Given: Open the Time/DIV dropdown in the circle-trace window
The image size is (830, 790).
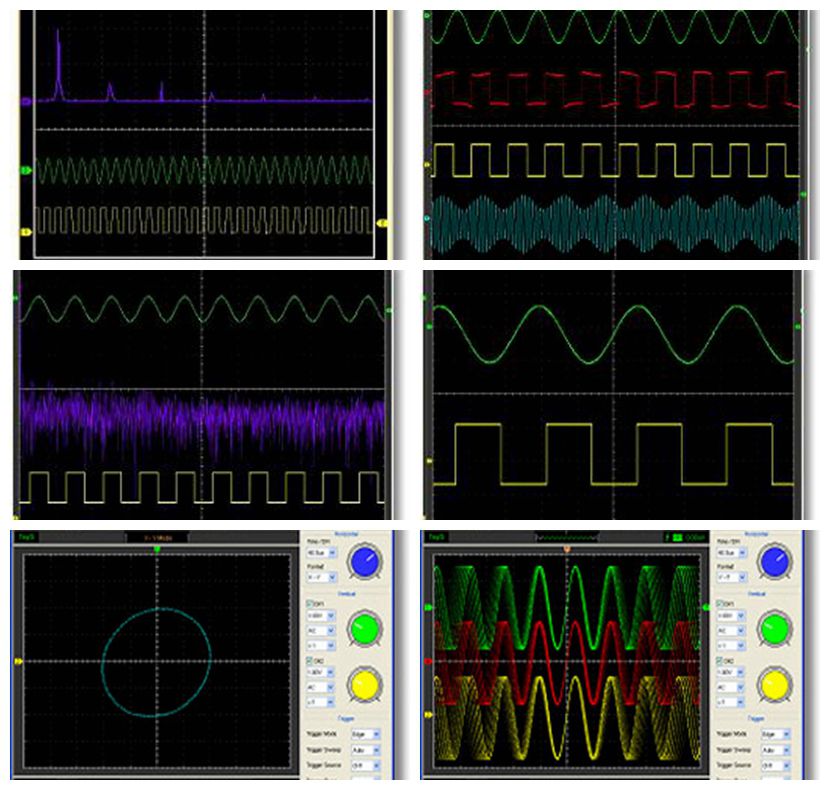Looking at the screenshot, I should (322, 553).
